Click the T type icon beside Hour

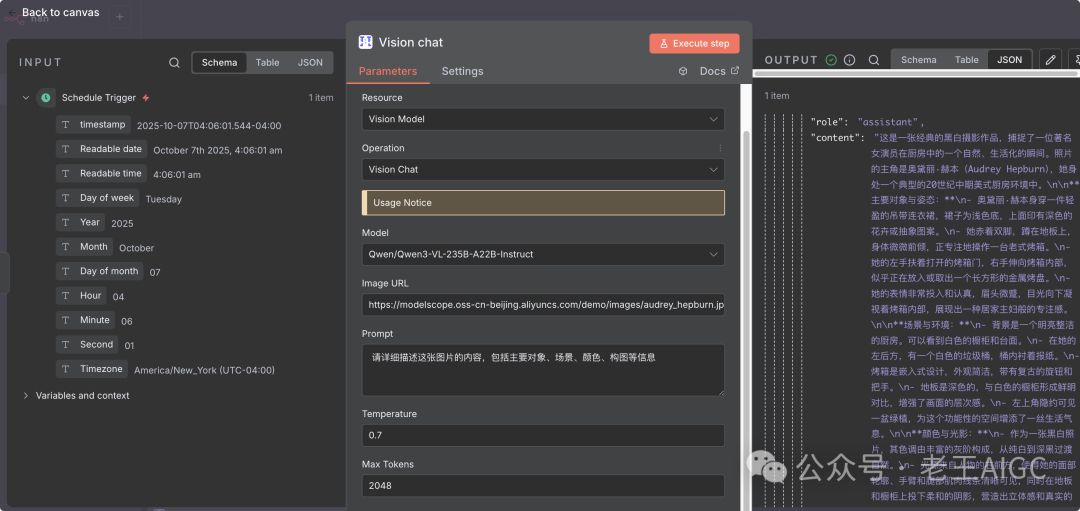click(x=66, y=295)
